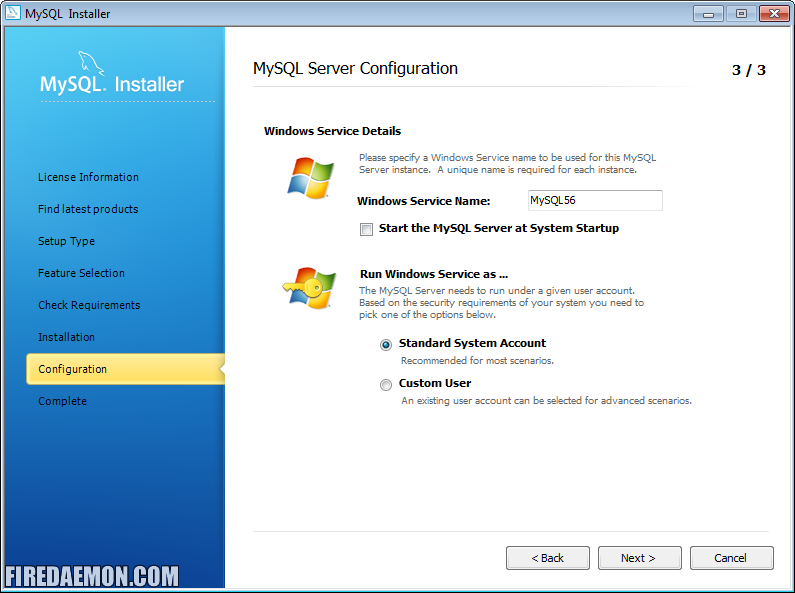Viewport: 795px width, 593px height.
Task: Click the Windows flag logo icon
Action: coord(311,177)
